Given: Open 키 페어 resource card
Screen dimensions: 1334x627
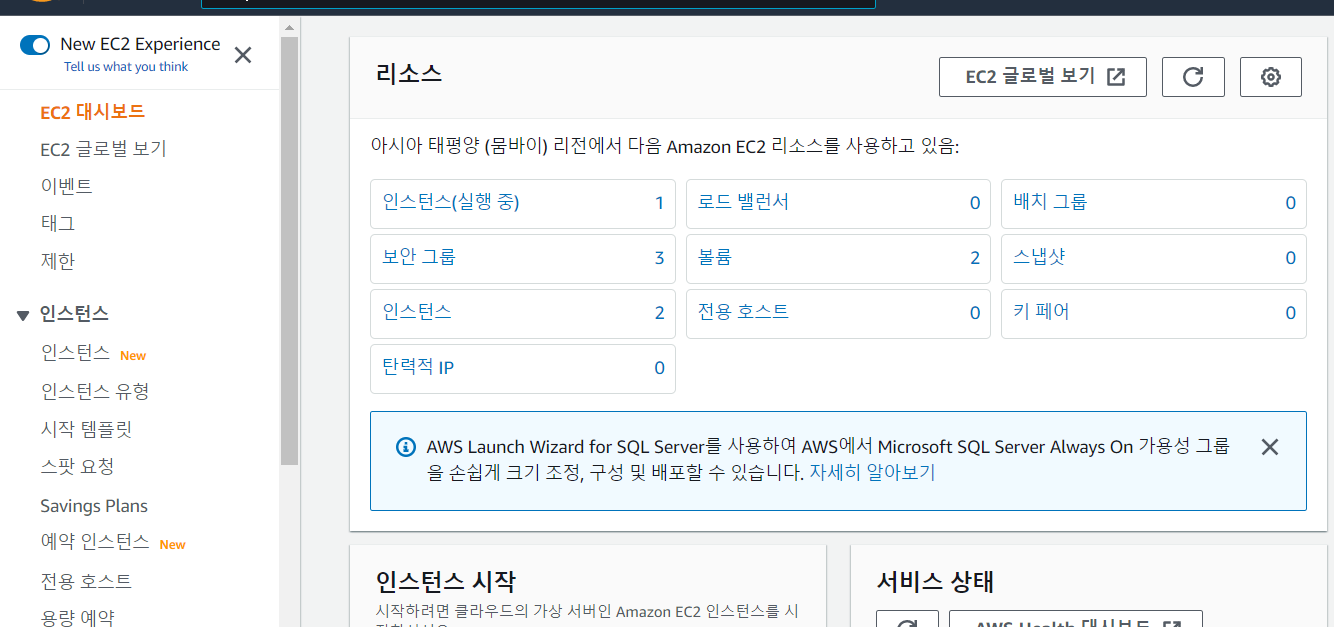Looking at the screenshot, I should 1154,313.
